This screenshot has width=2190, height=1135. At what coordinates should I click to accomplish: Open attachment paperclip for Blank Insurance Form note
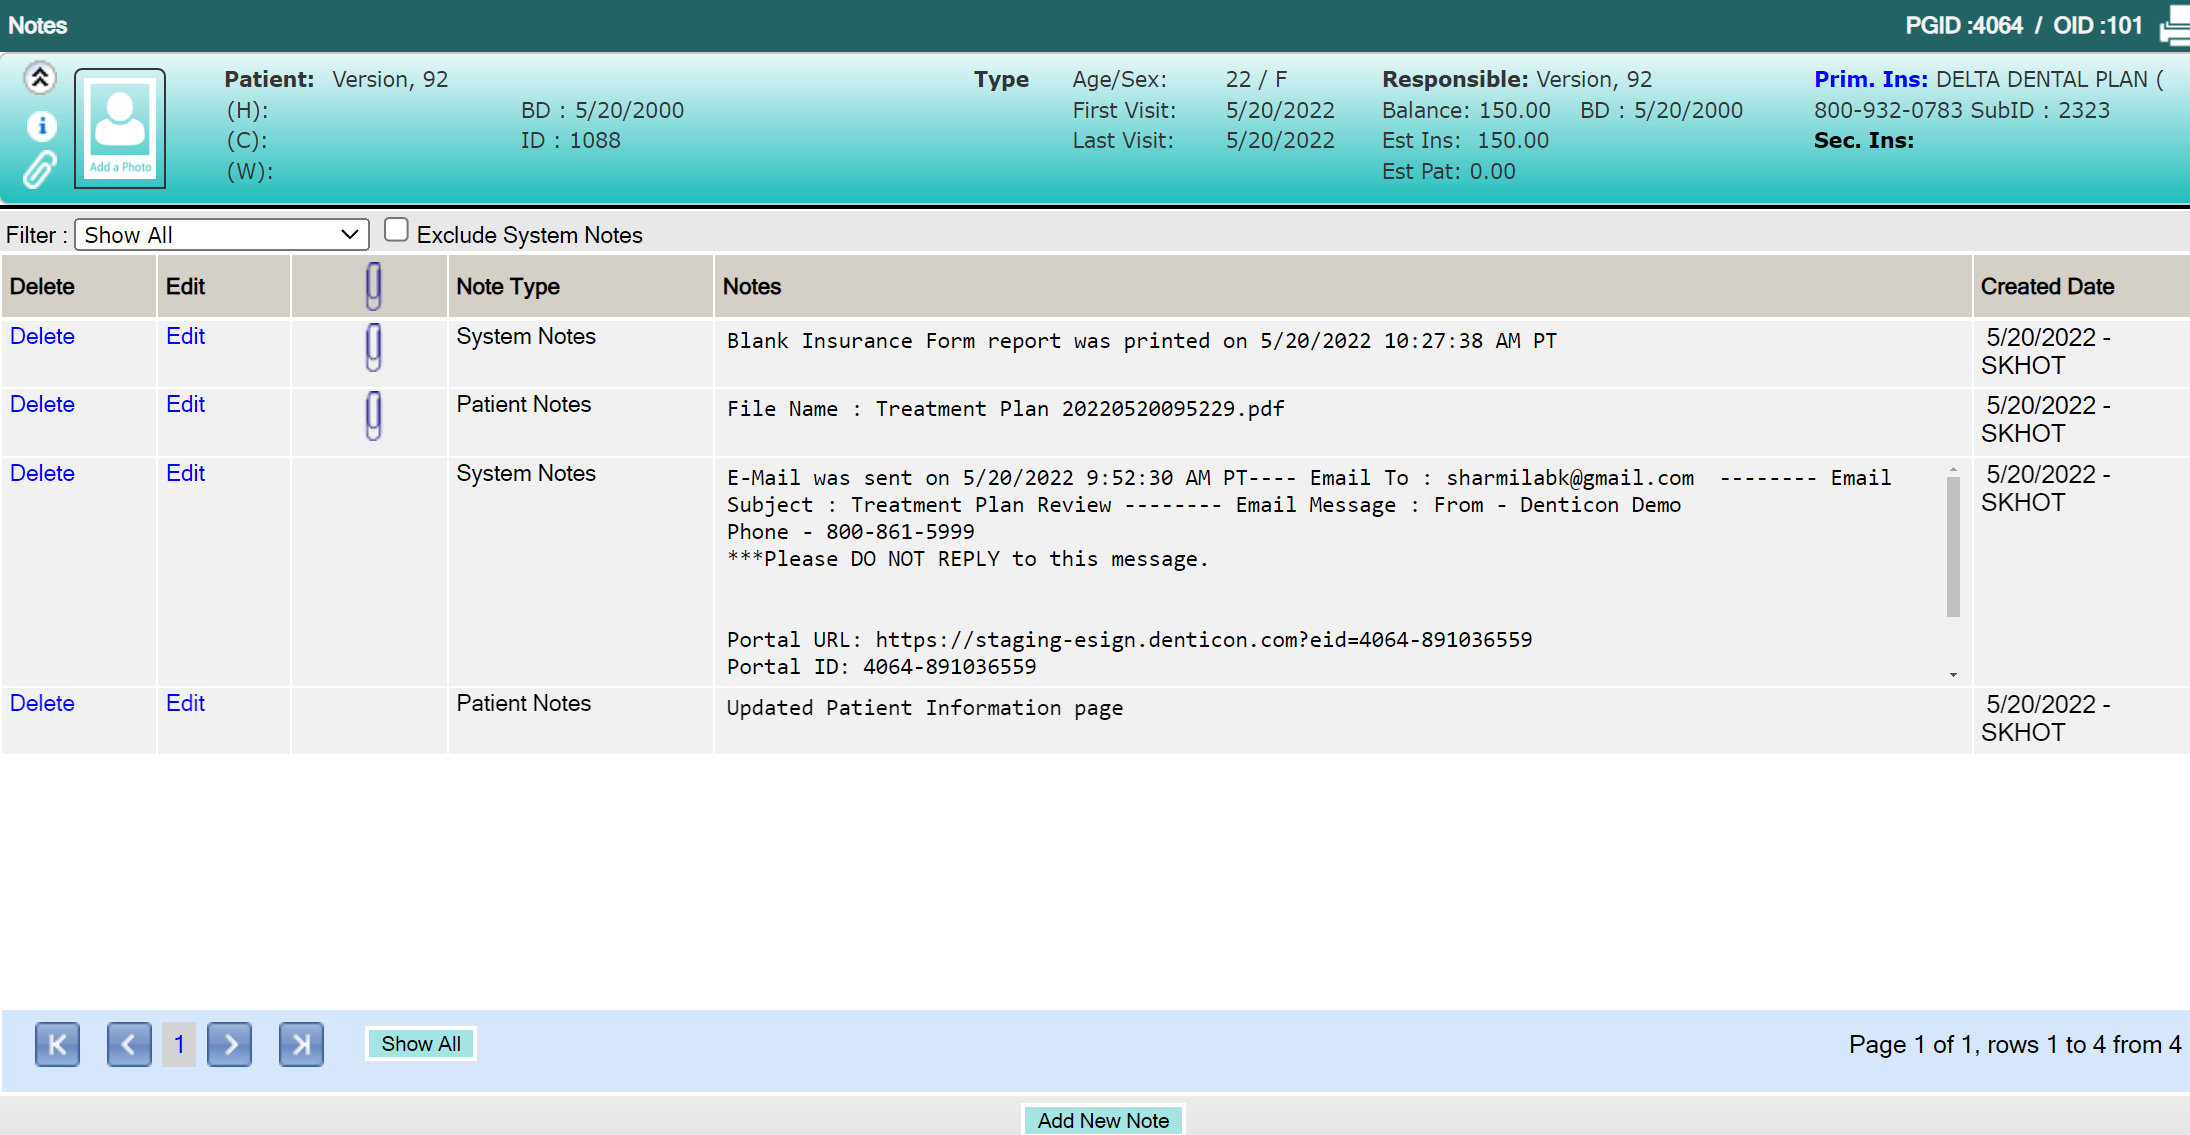click(373, 347)
